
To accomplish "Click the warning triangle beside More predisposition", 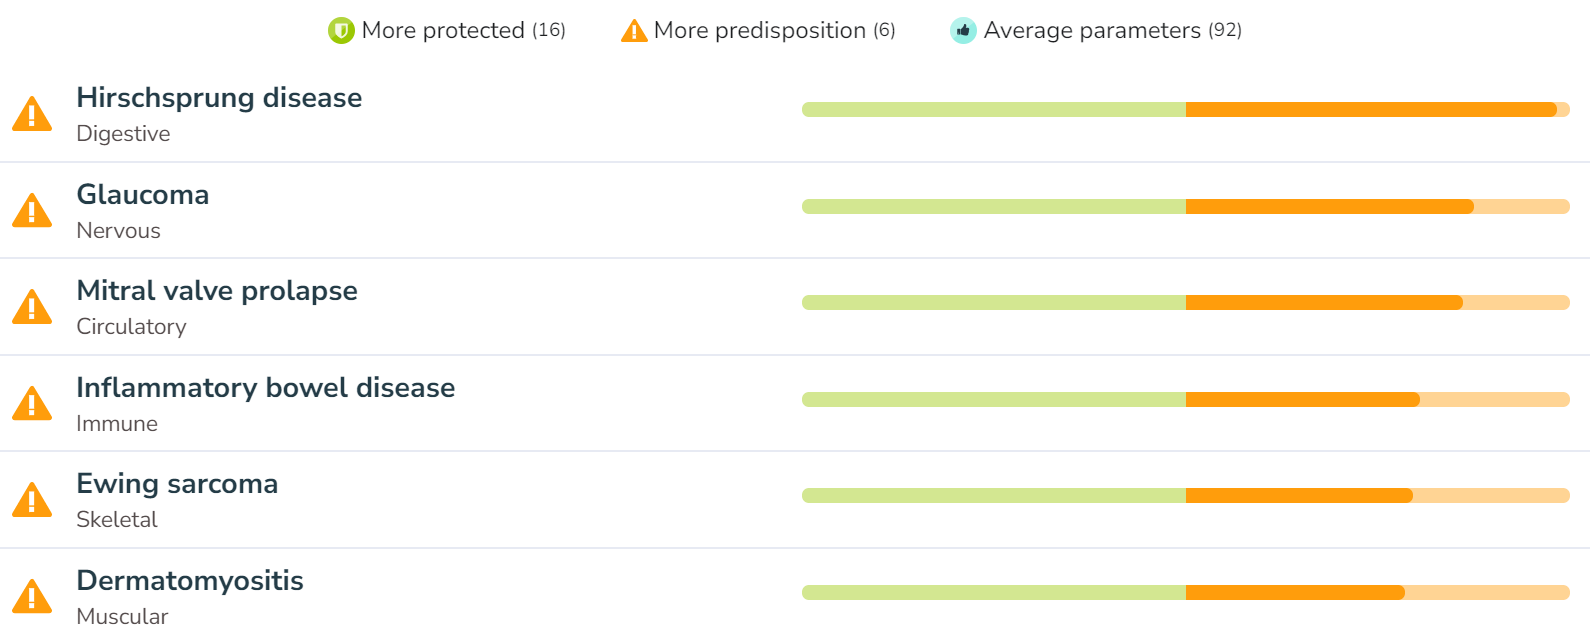I will pos(634,31).
